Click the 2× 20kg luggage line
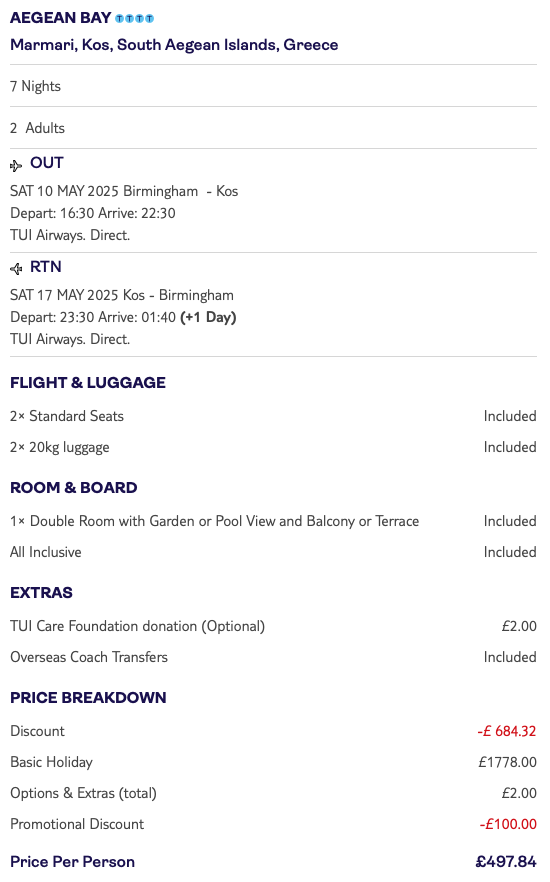This screenshot has height=882, width=550. coord(60,447)
